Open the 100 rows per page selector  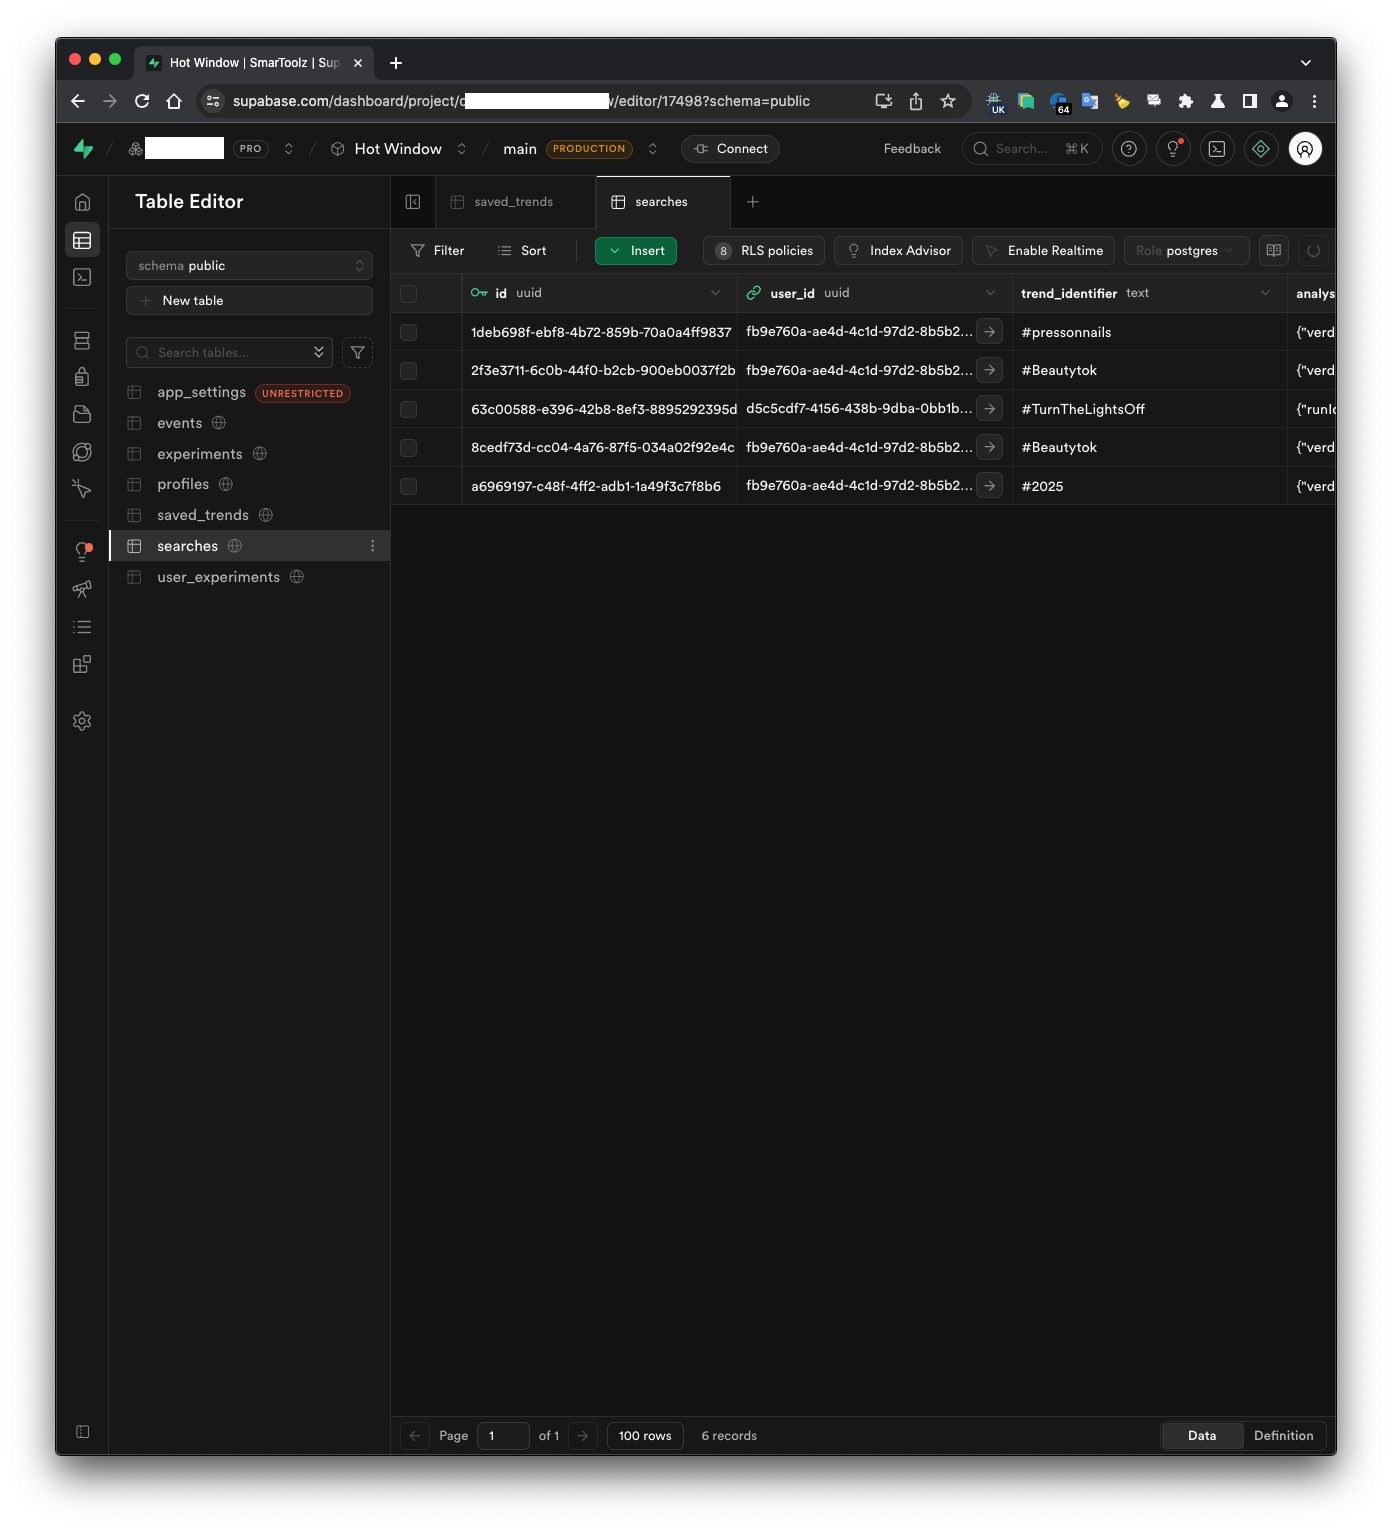point(645,1436)
